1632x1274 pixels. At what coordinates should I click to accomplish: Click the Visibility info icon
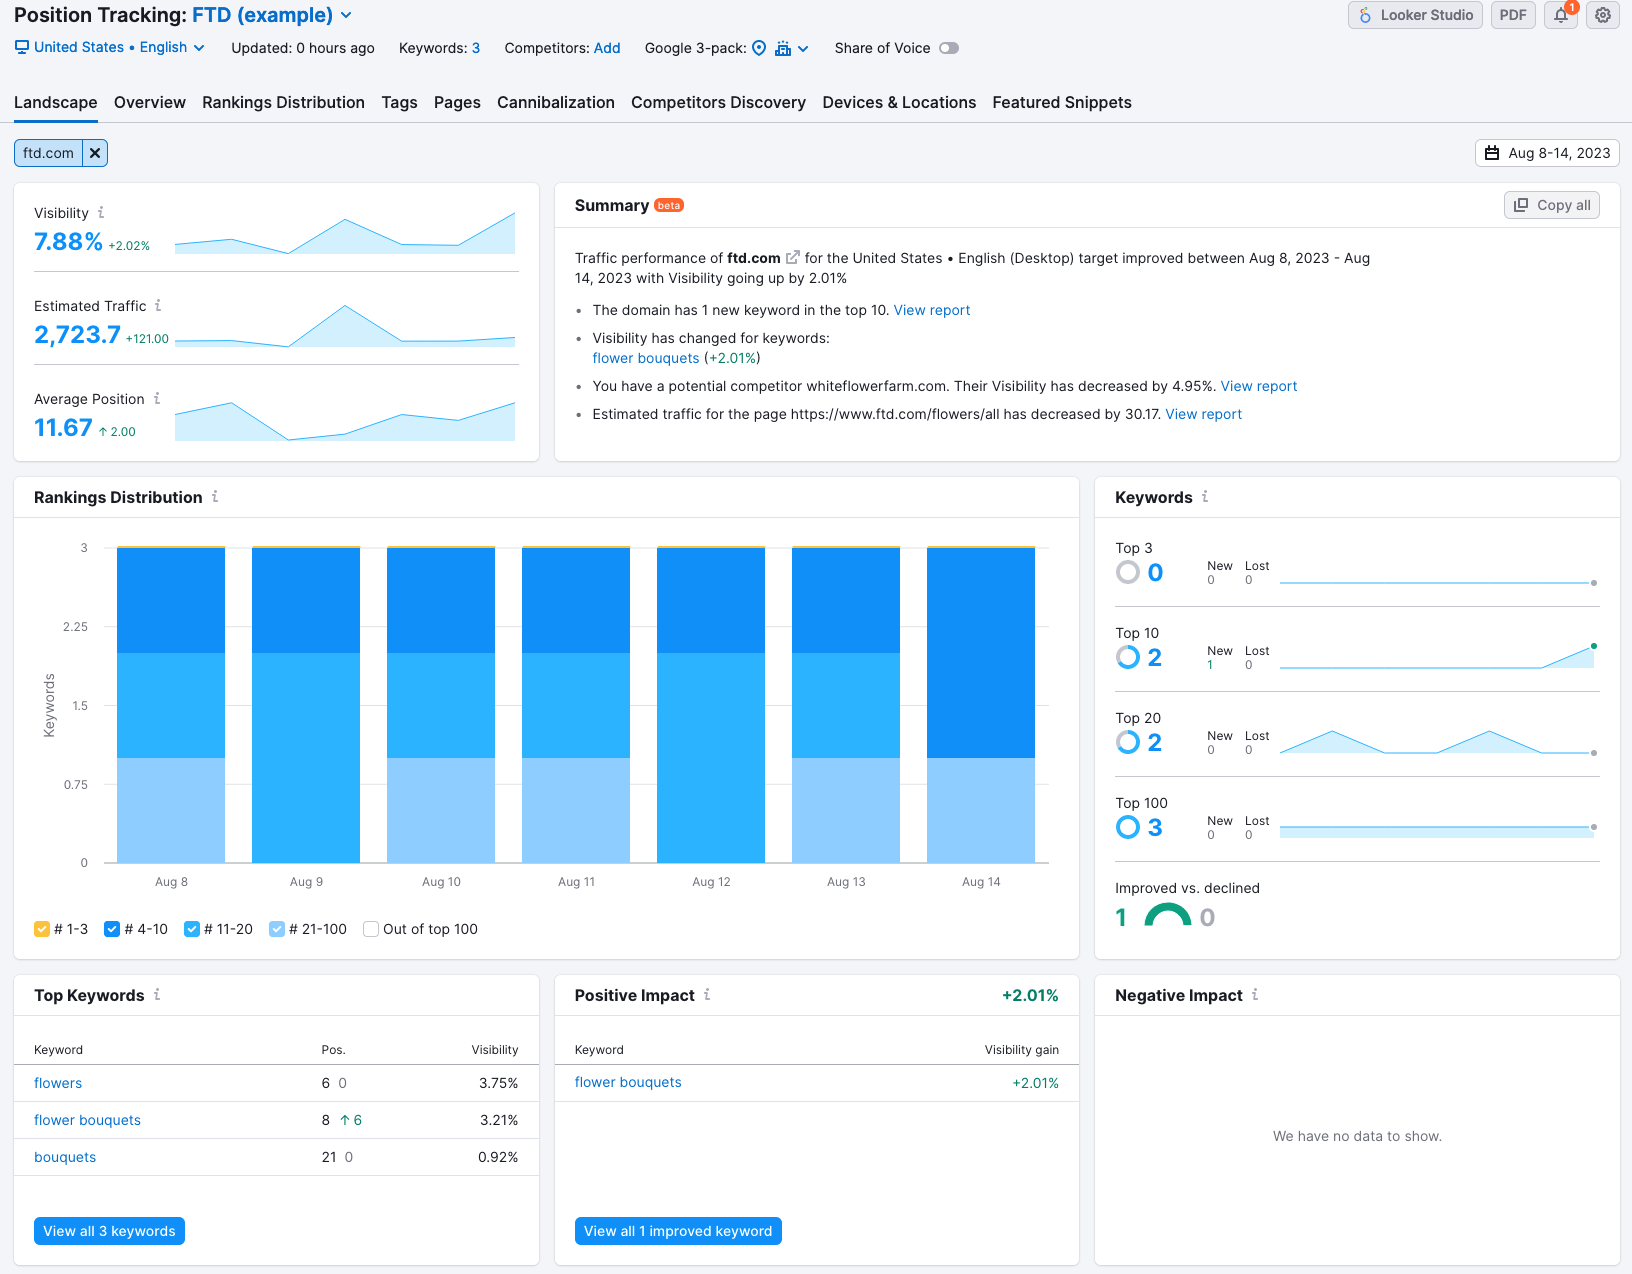pos(101,213)
